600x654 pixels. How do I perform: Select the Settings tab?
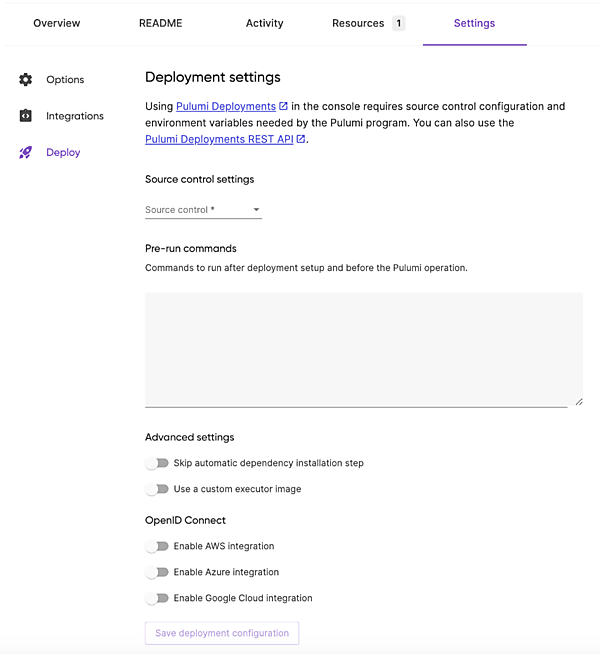tap(474, 23)
